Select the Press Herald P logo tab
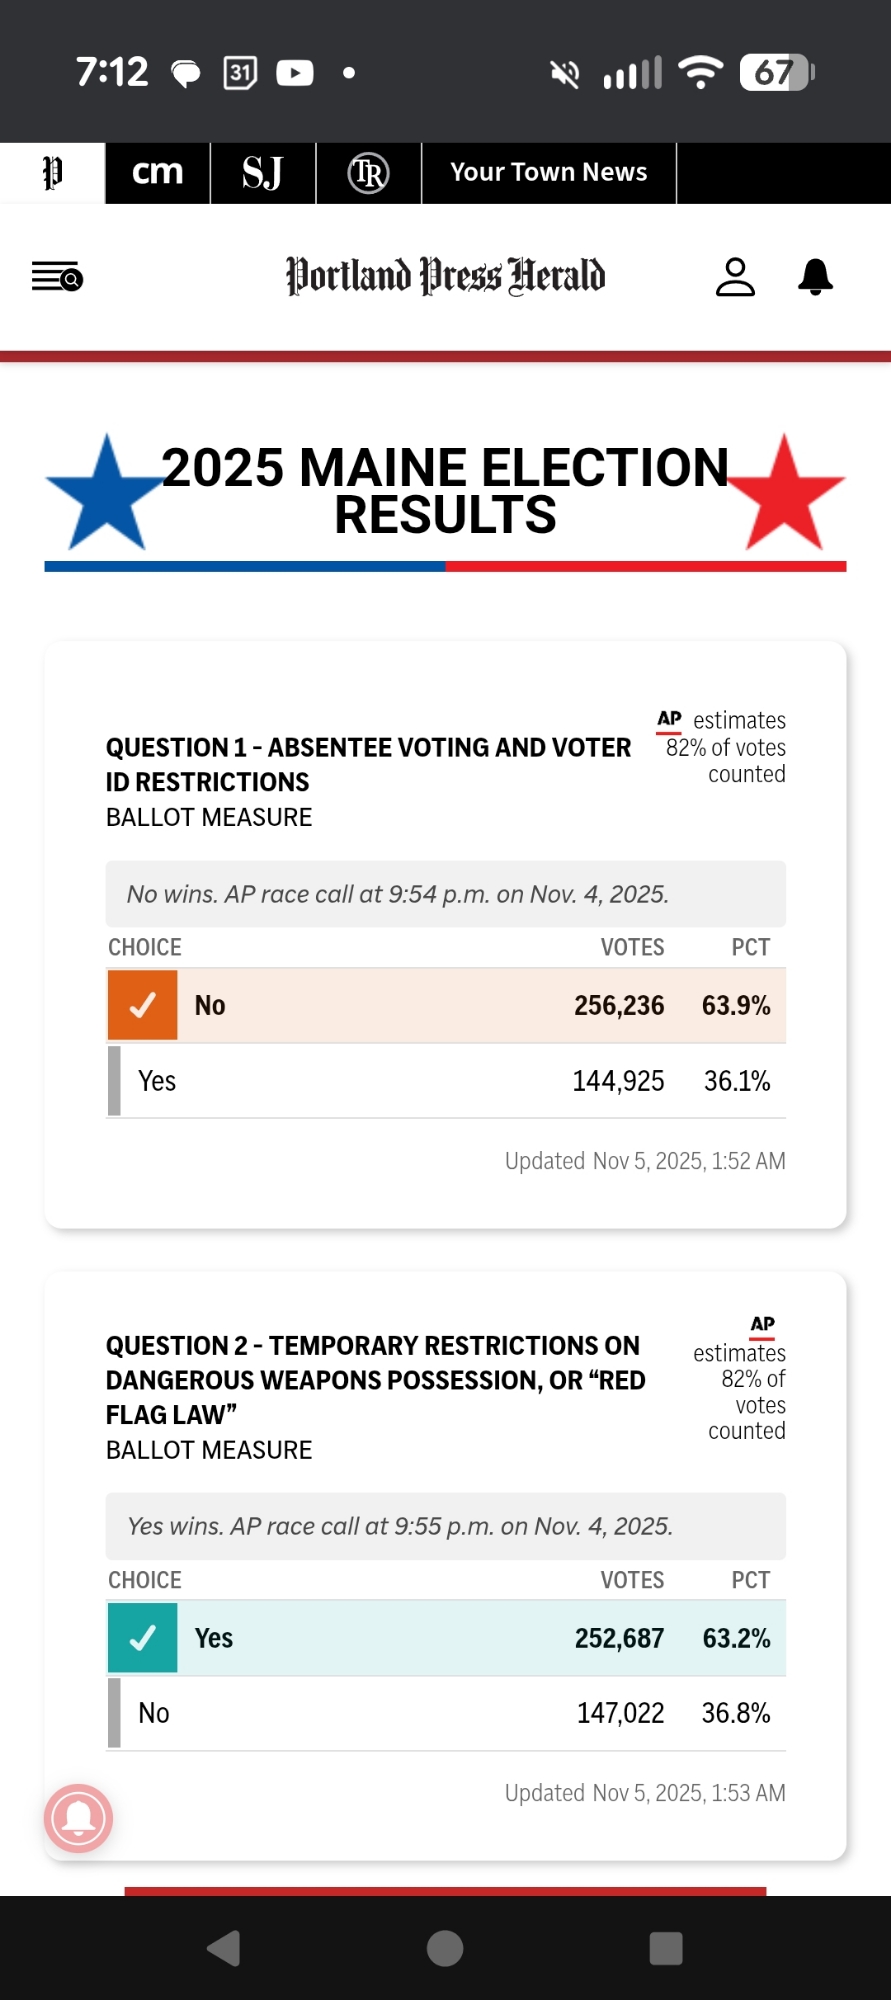 52,173
